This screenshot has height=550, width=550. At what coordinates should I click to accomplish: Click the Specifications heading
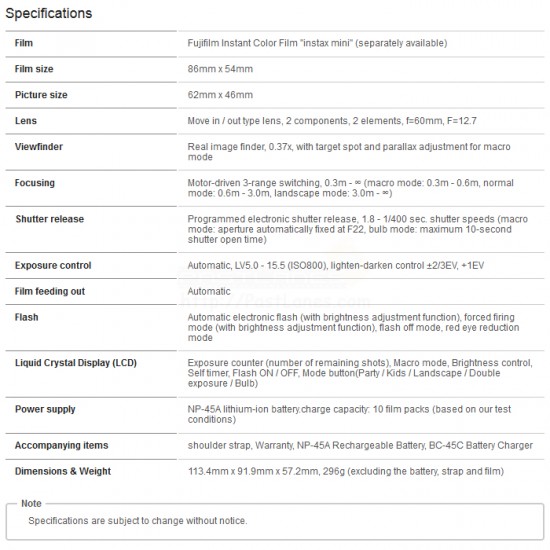(x=49, y=13)
